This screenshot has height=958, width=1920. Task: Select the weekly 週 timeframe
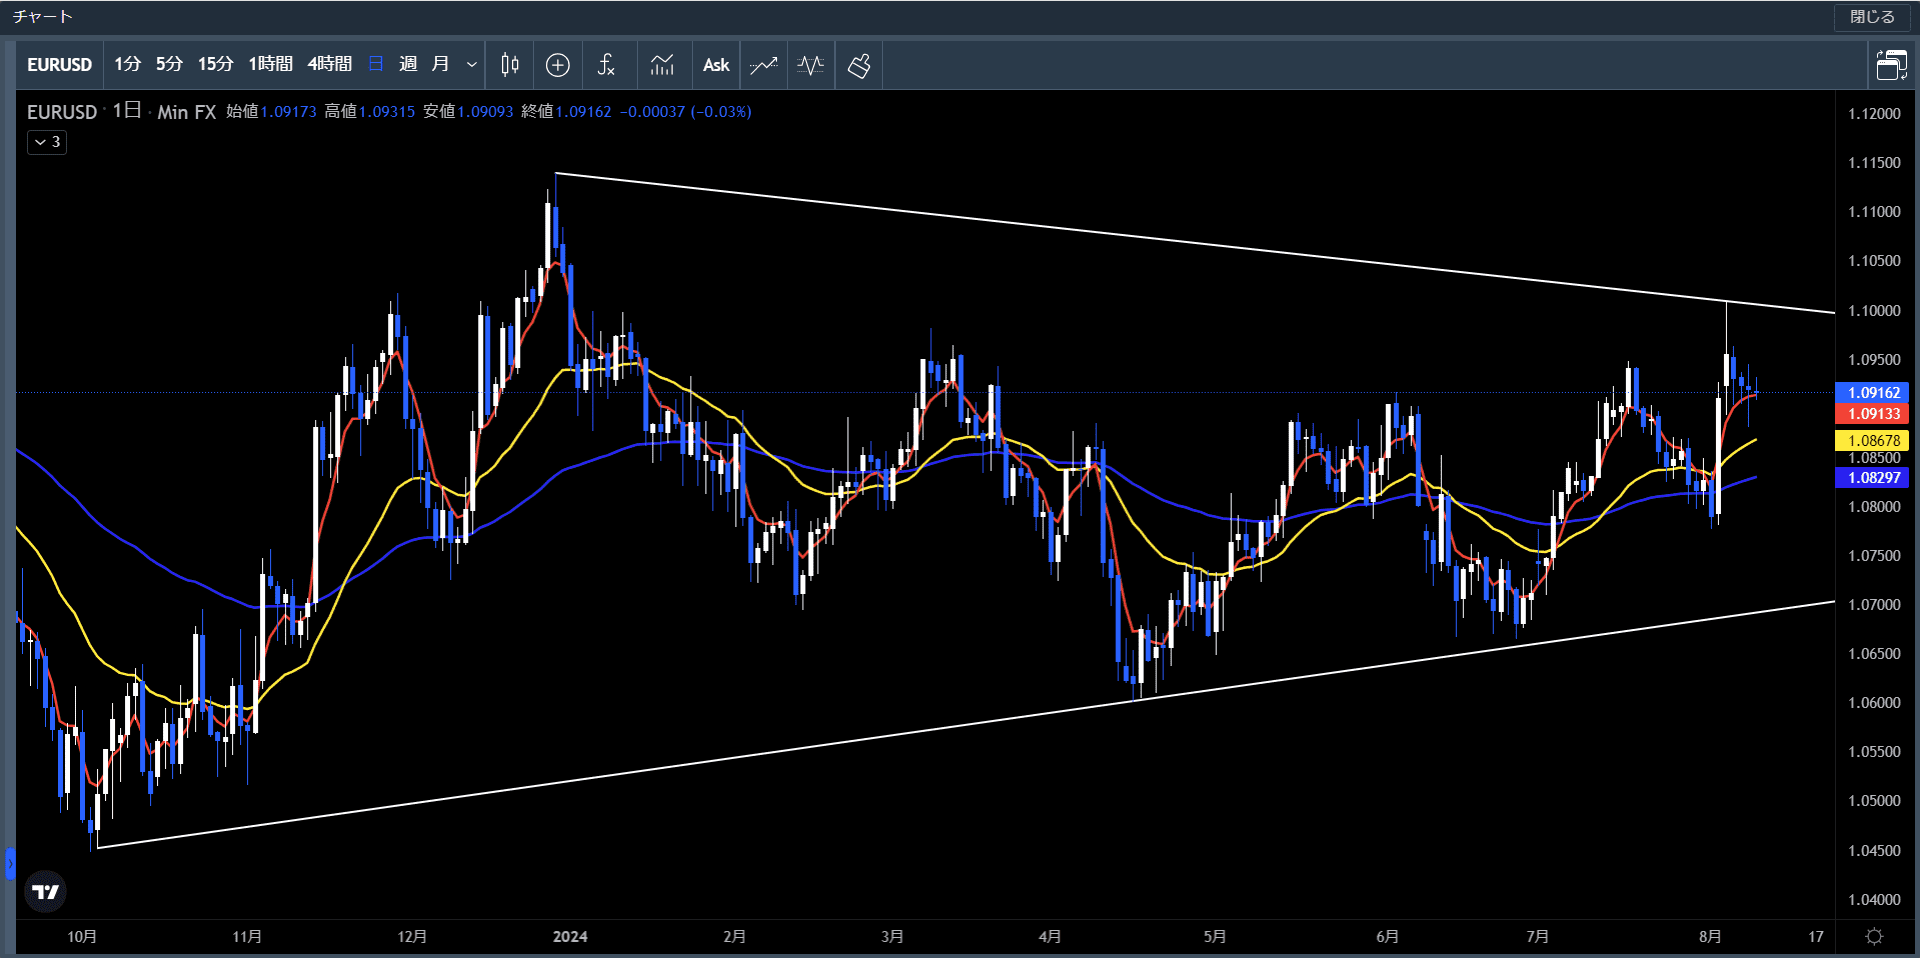coord(408,64)
